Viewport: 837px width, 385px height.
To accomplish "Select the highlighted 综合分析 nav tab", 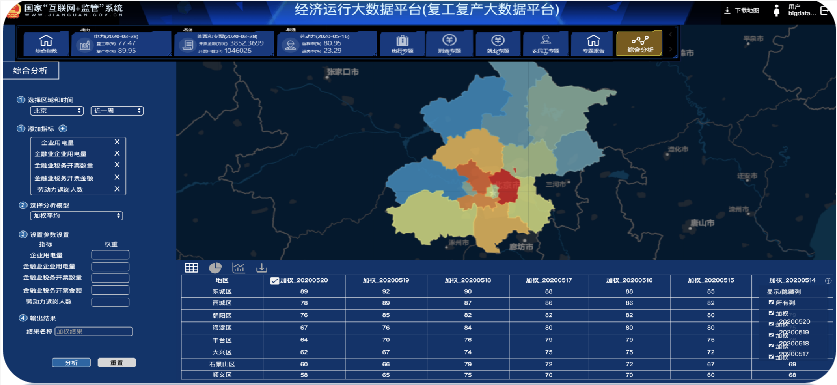I will (639, 43).
